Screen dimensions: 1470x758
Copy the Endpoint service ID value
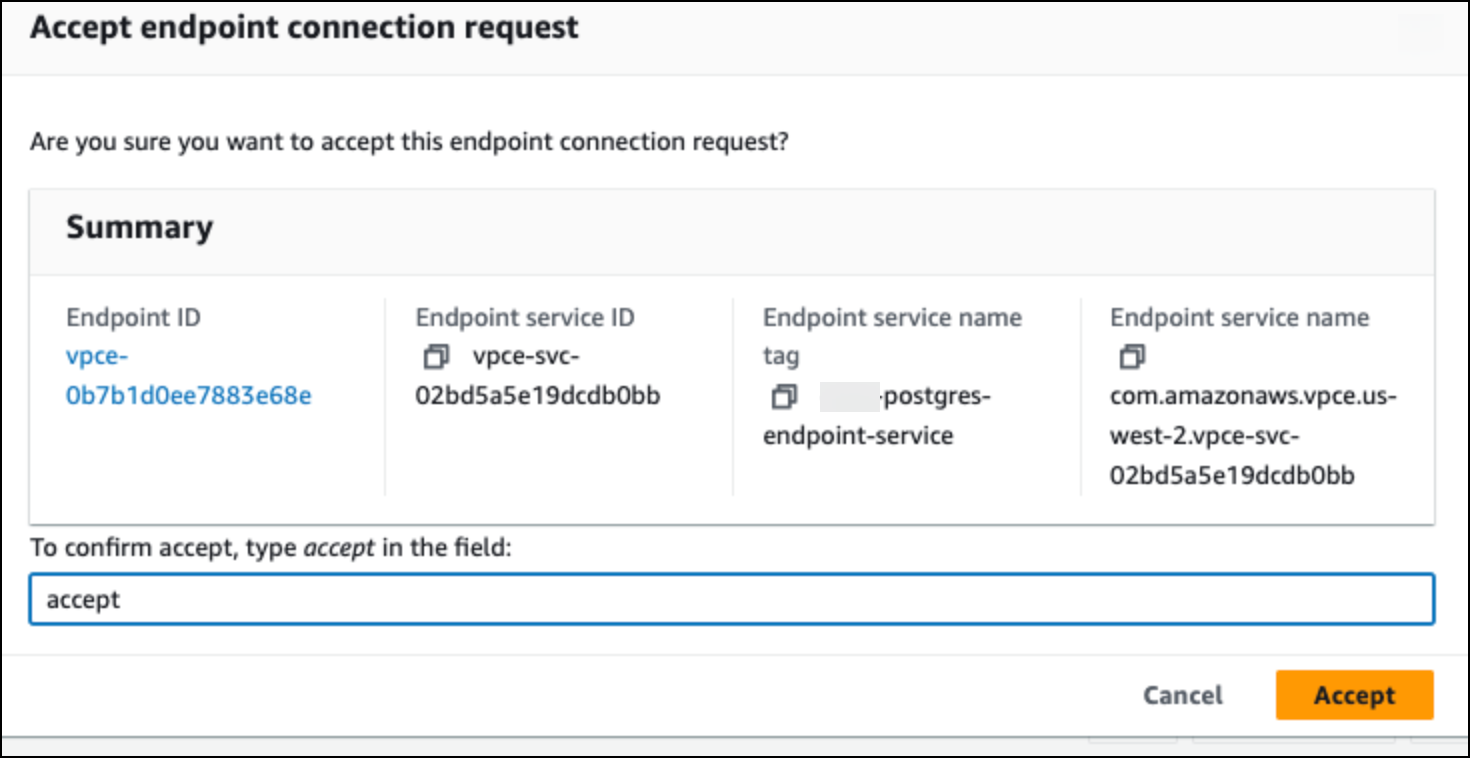tap(436, 357)
